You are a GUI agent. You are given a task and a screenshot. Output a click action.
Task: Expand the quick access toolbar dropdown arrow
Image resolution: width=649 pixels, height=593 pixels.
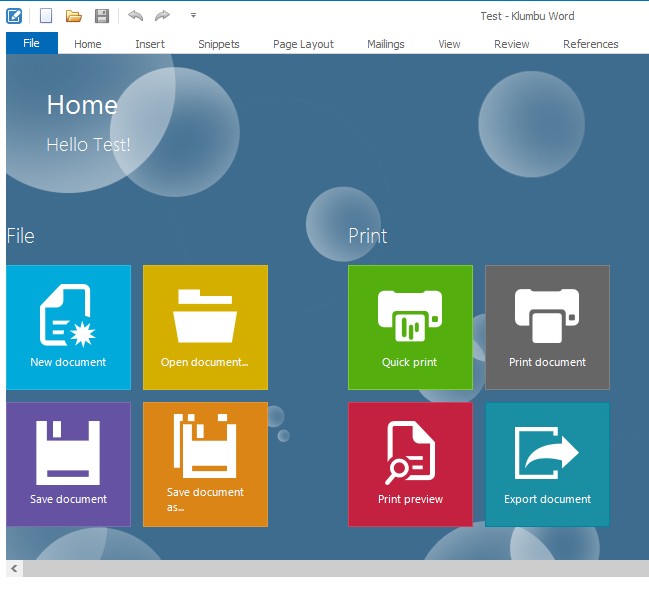click(x=193, y=16)
